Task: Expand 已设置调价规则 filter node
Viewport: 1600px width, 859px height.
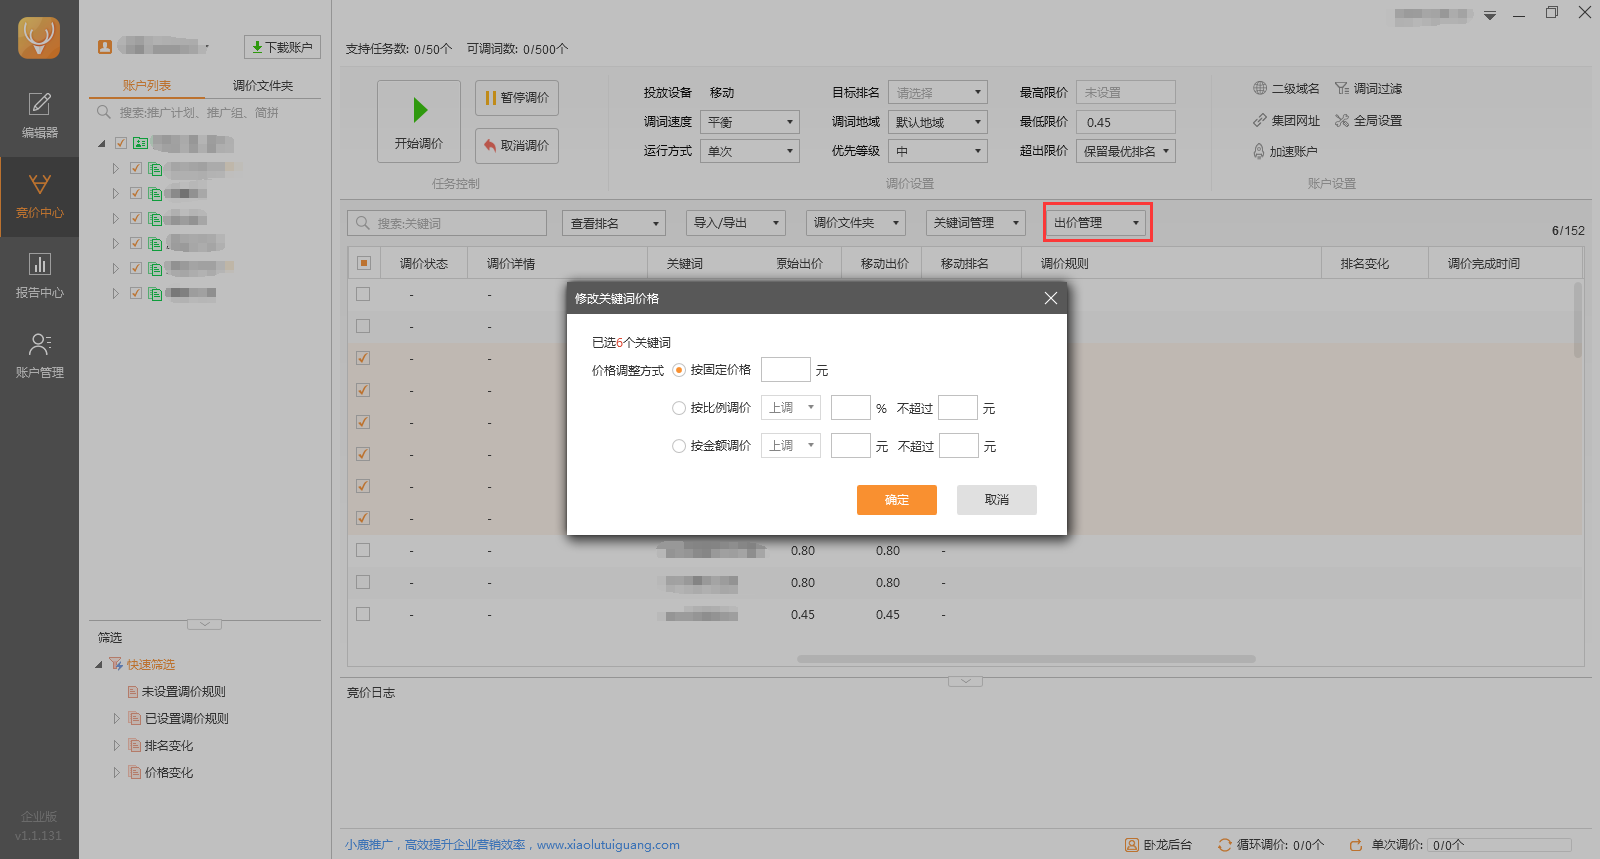Action: [116, 719]
